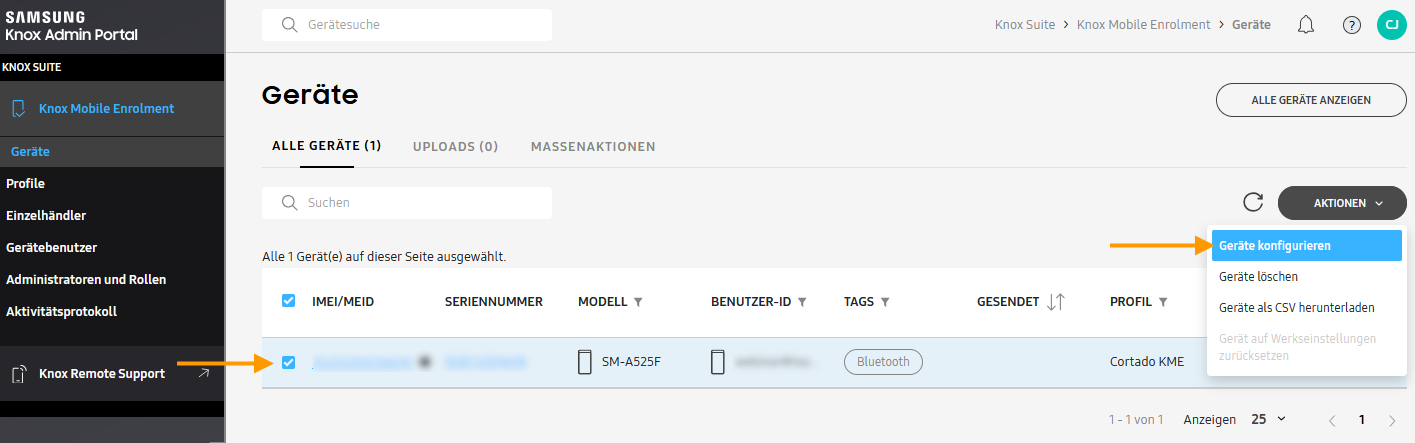Select Geräte konfigurieren from the menu
The image size is (1415, 443).
pos(1305,245)
